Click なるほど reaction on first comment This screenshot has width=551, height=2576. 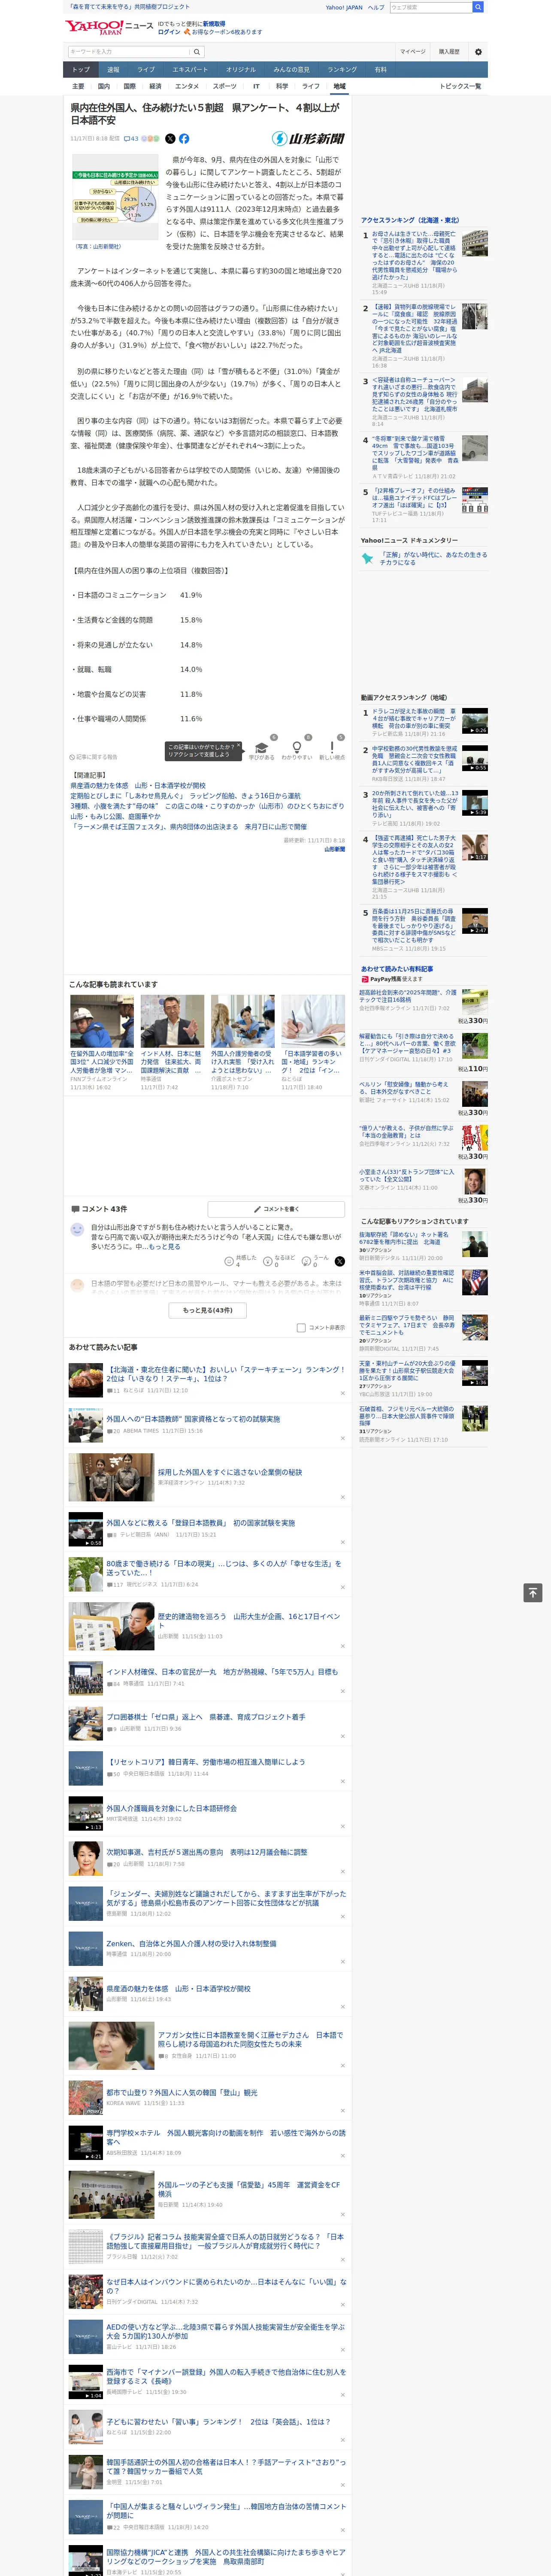pyautogui.click(x=279, y=1261)
